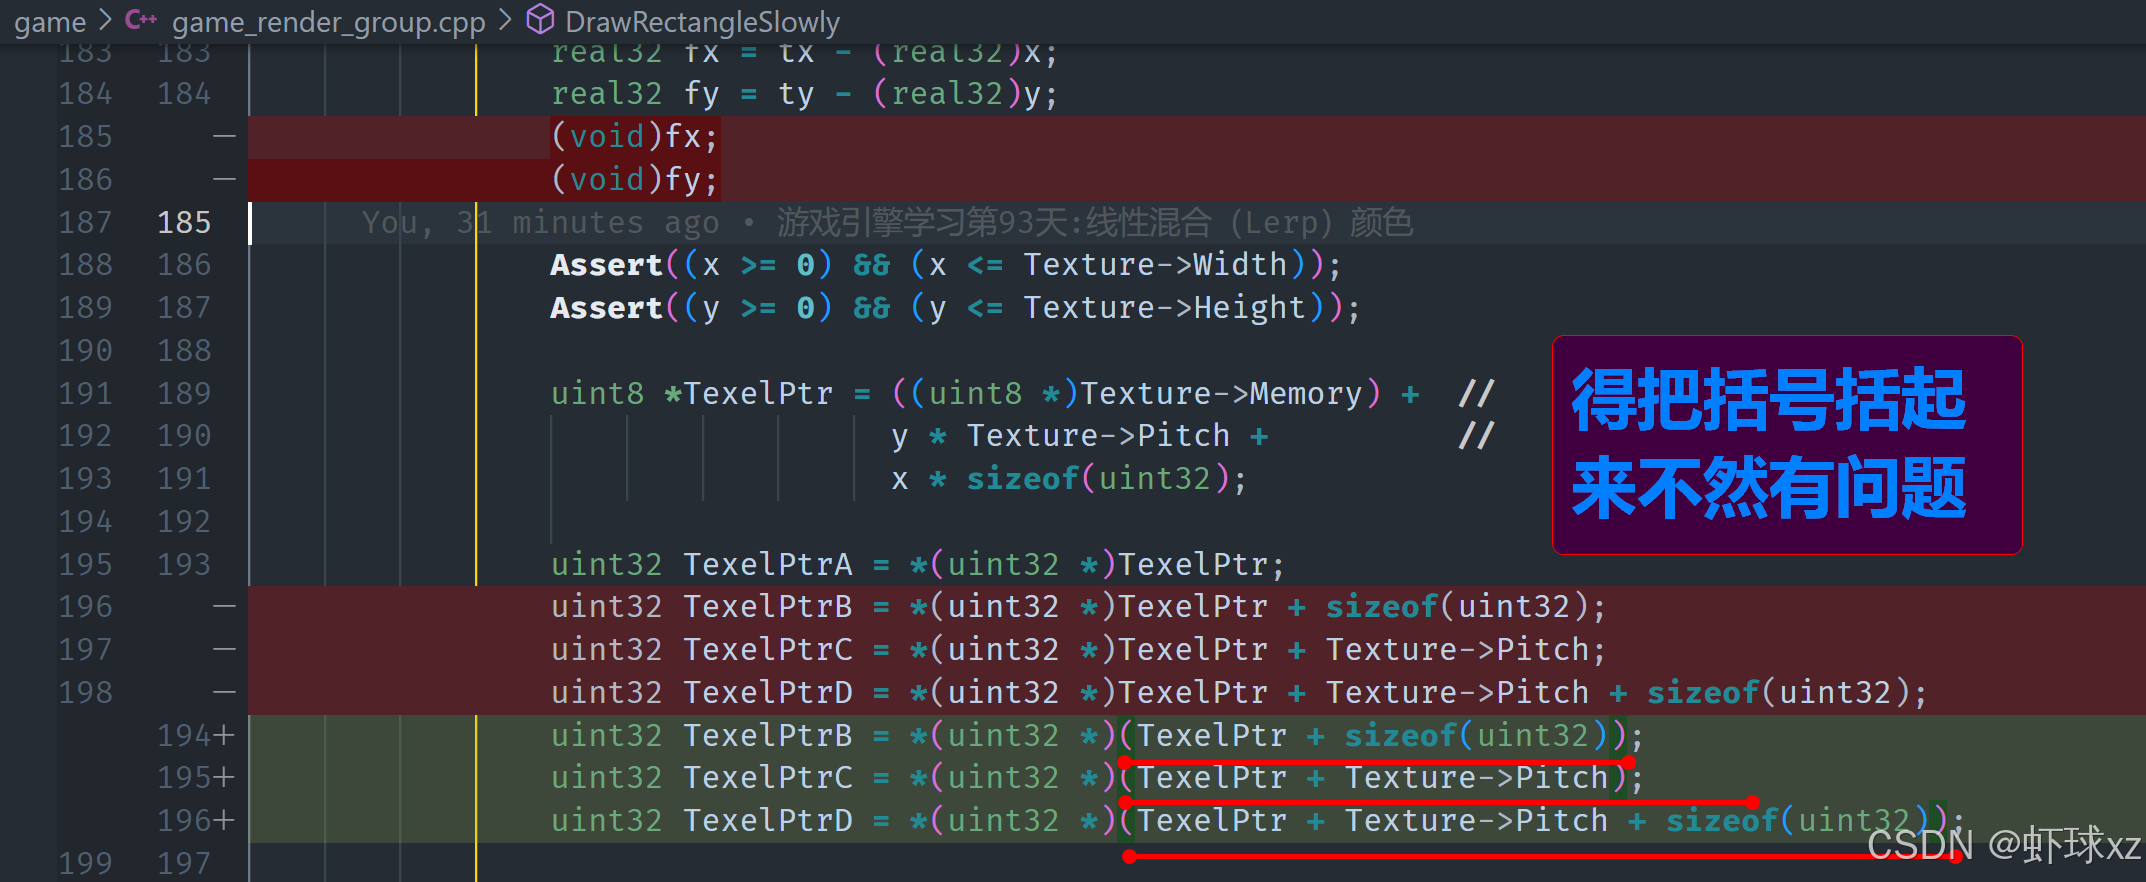Open game_render_group.cpp breadcrumb item
2146x882 pixels.
[328, 21]
